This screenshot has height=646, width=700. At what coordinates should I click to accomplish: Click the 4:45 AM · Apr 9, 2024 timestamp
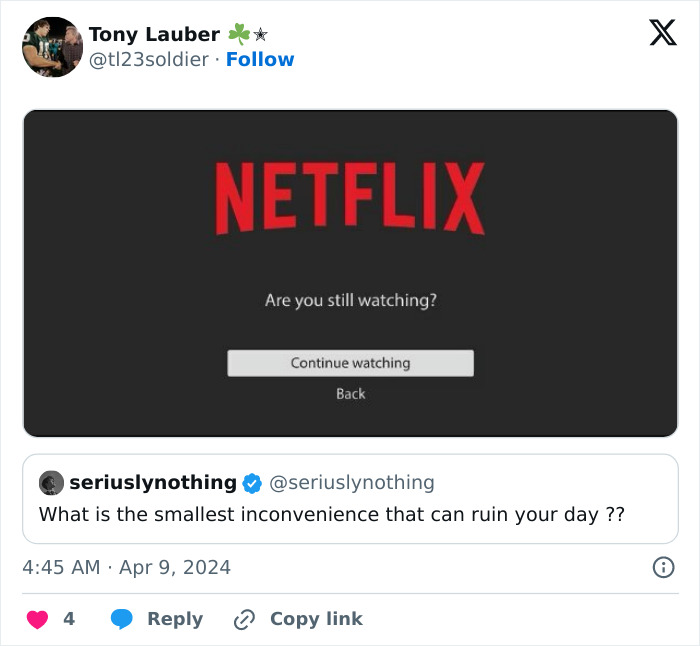(126, 567)
